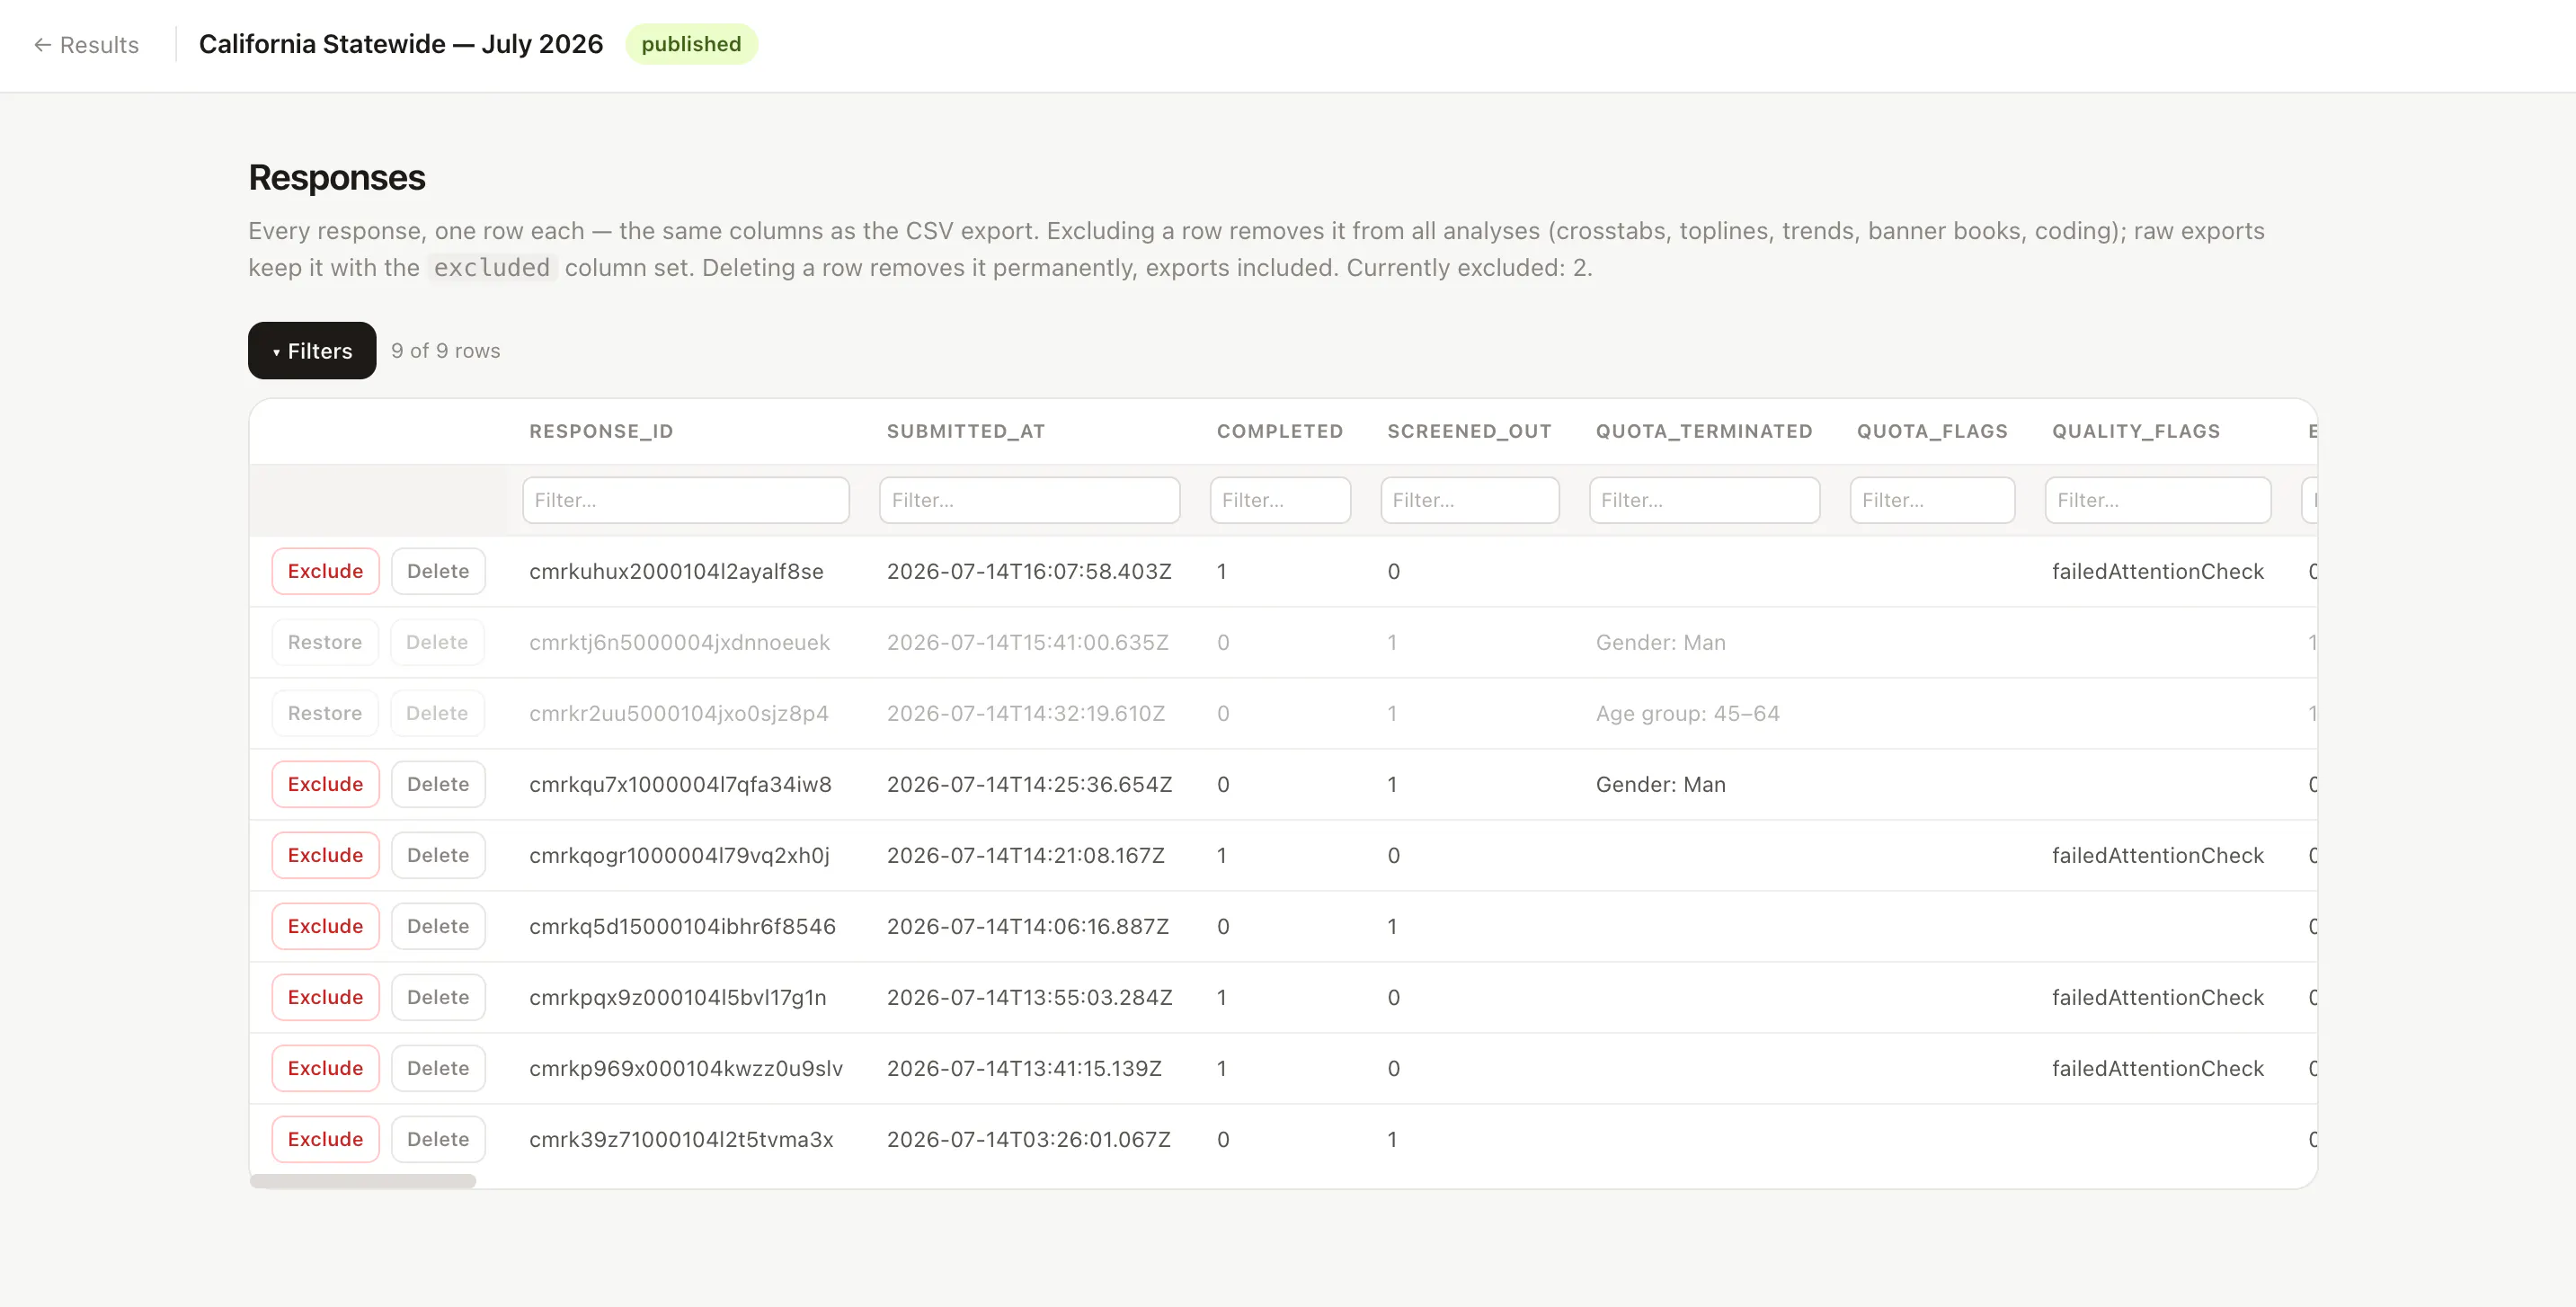Screen dimensions: 2576x1307
Task: Delete response cmrkr2uu5000104jxo0sjz8p4
Action: [x=438, y=713]
